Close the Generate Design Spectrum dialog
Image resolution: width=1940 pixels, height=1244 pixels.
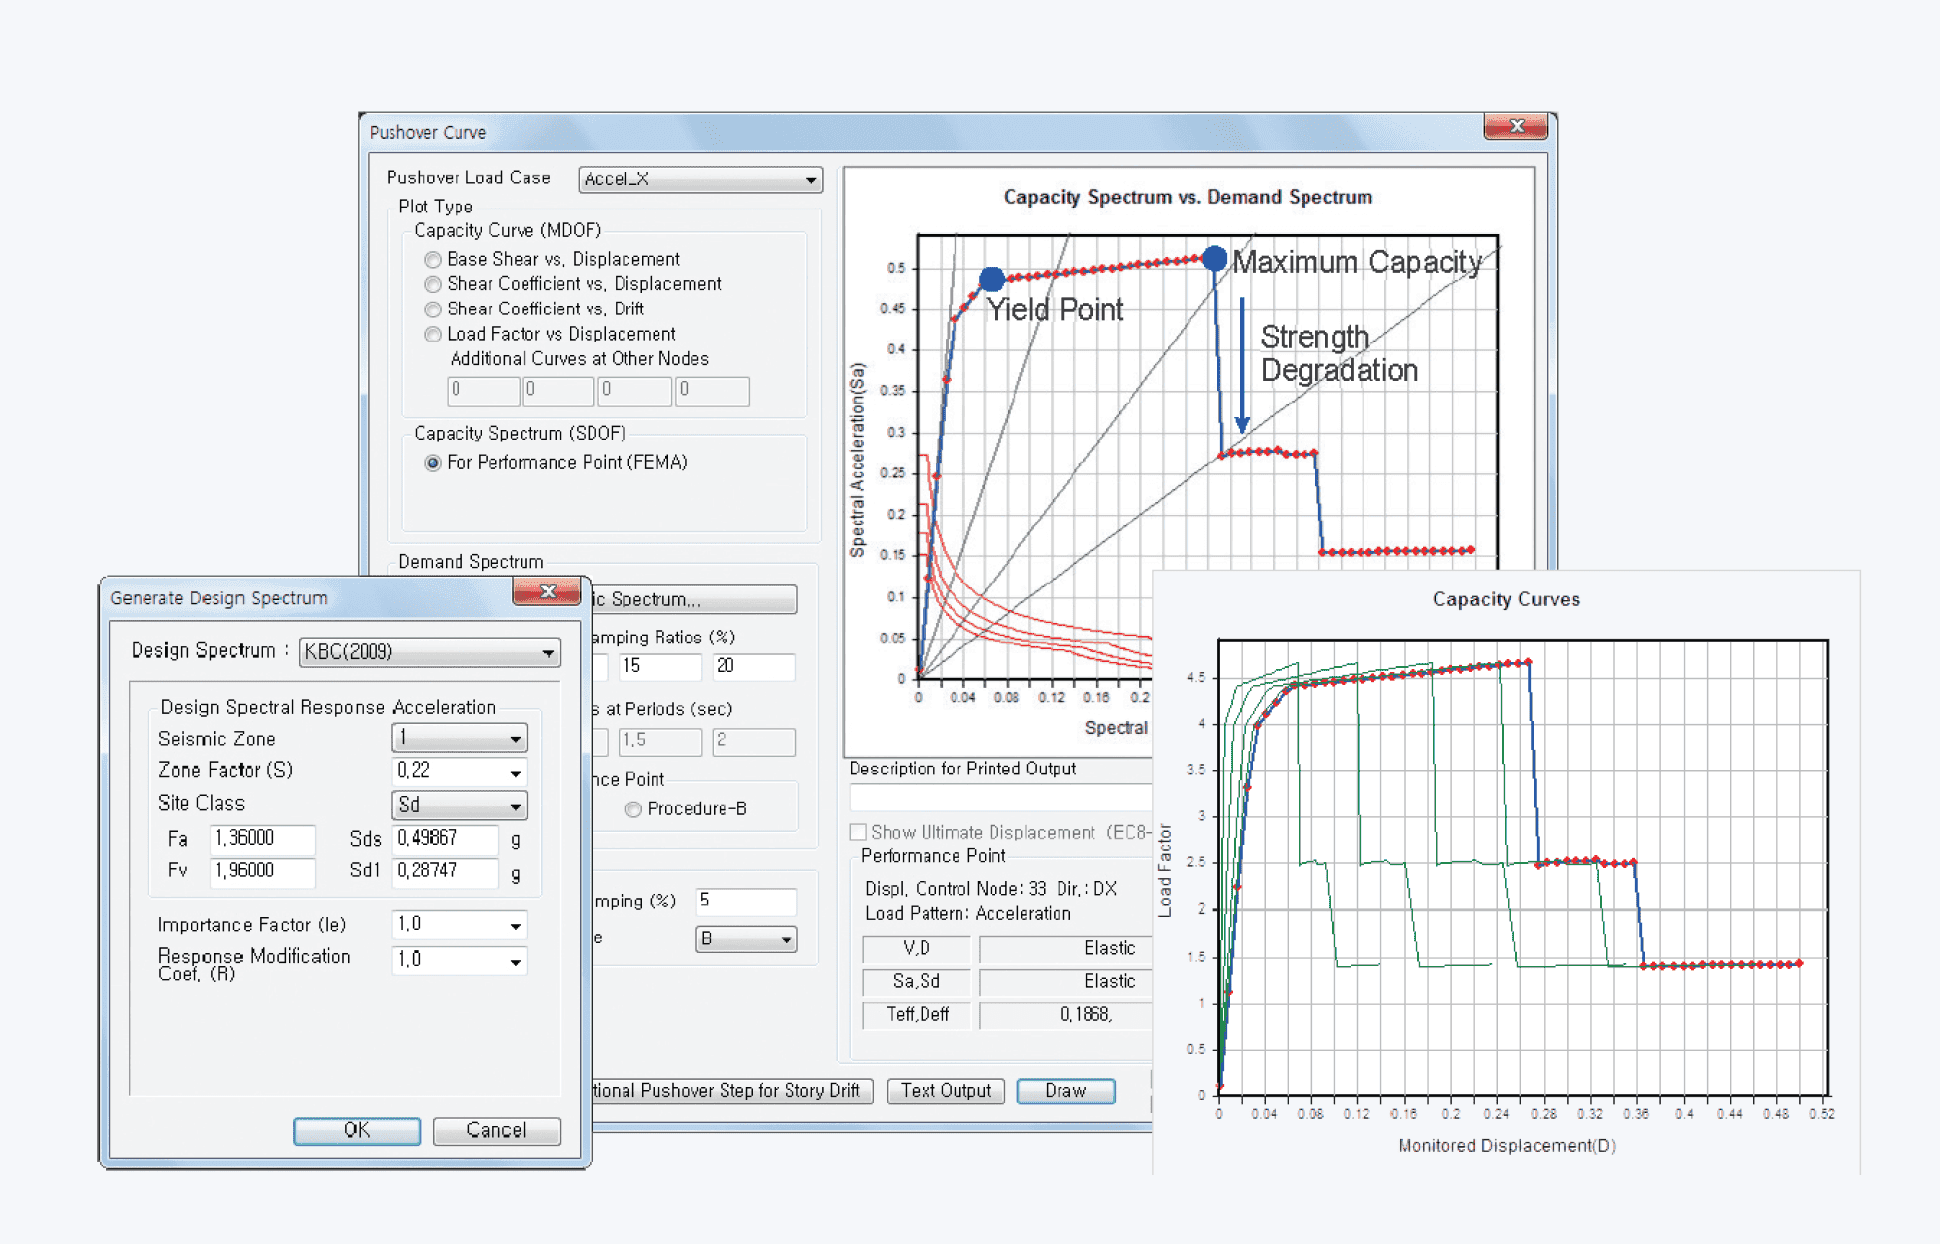click(547, 592)
